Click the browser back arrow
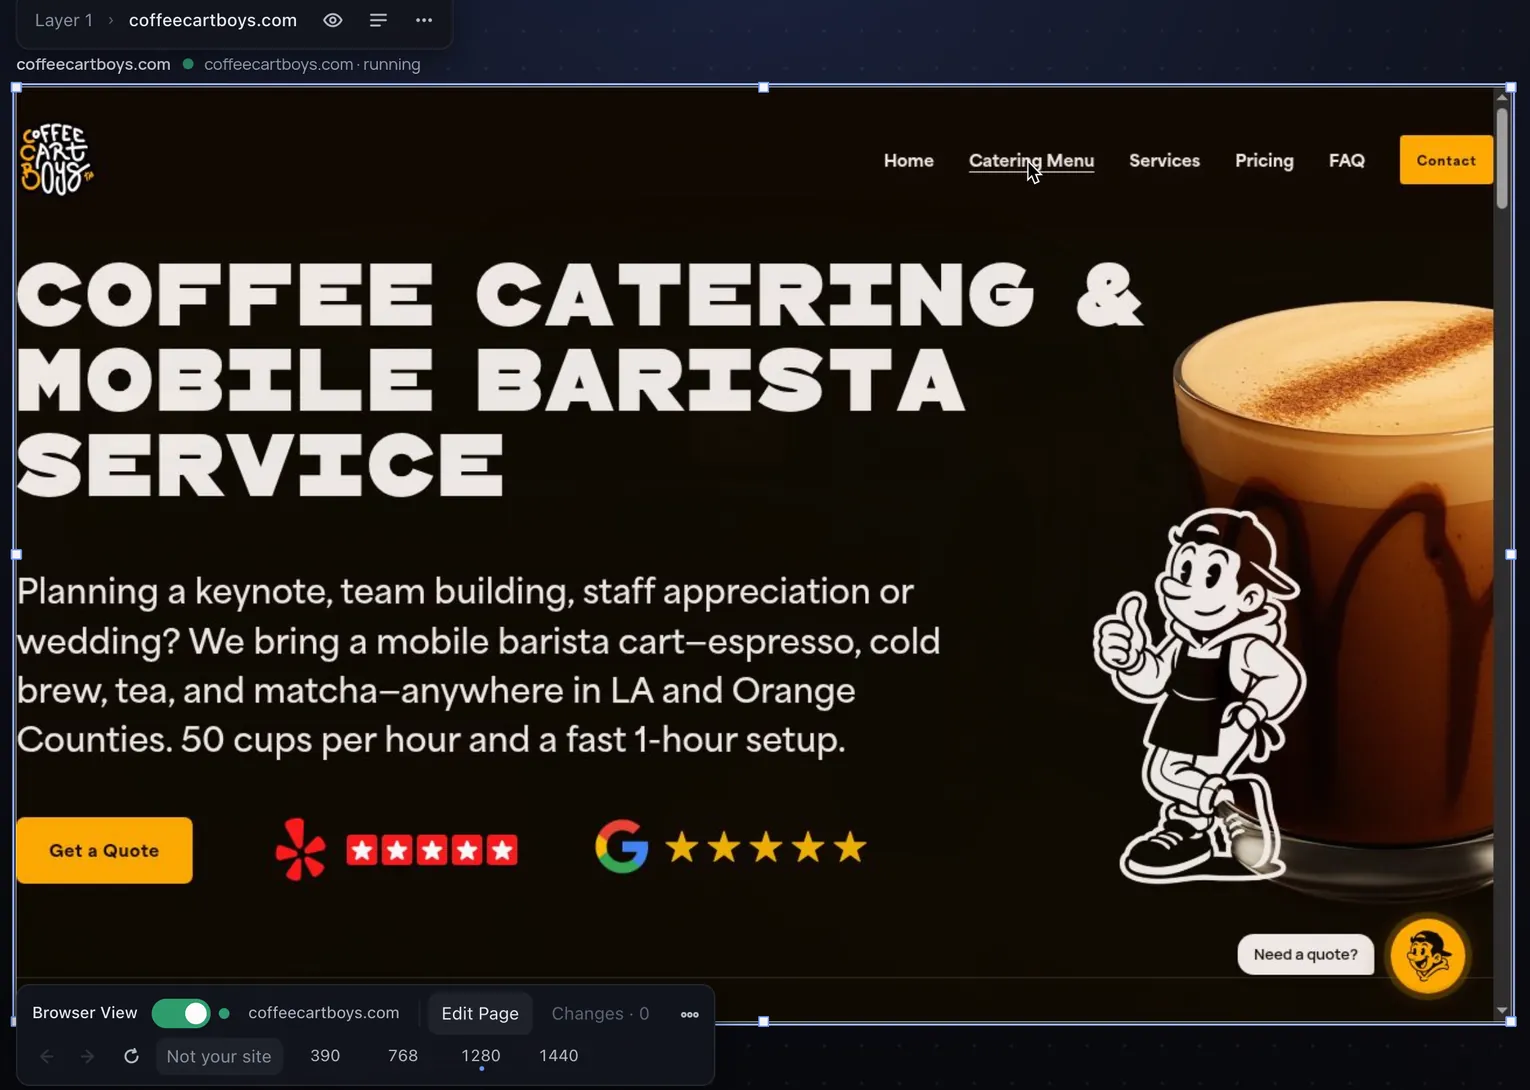 47,1056
